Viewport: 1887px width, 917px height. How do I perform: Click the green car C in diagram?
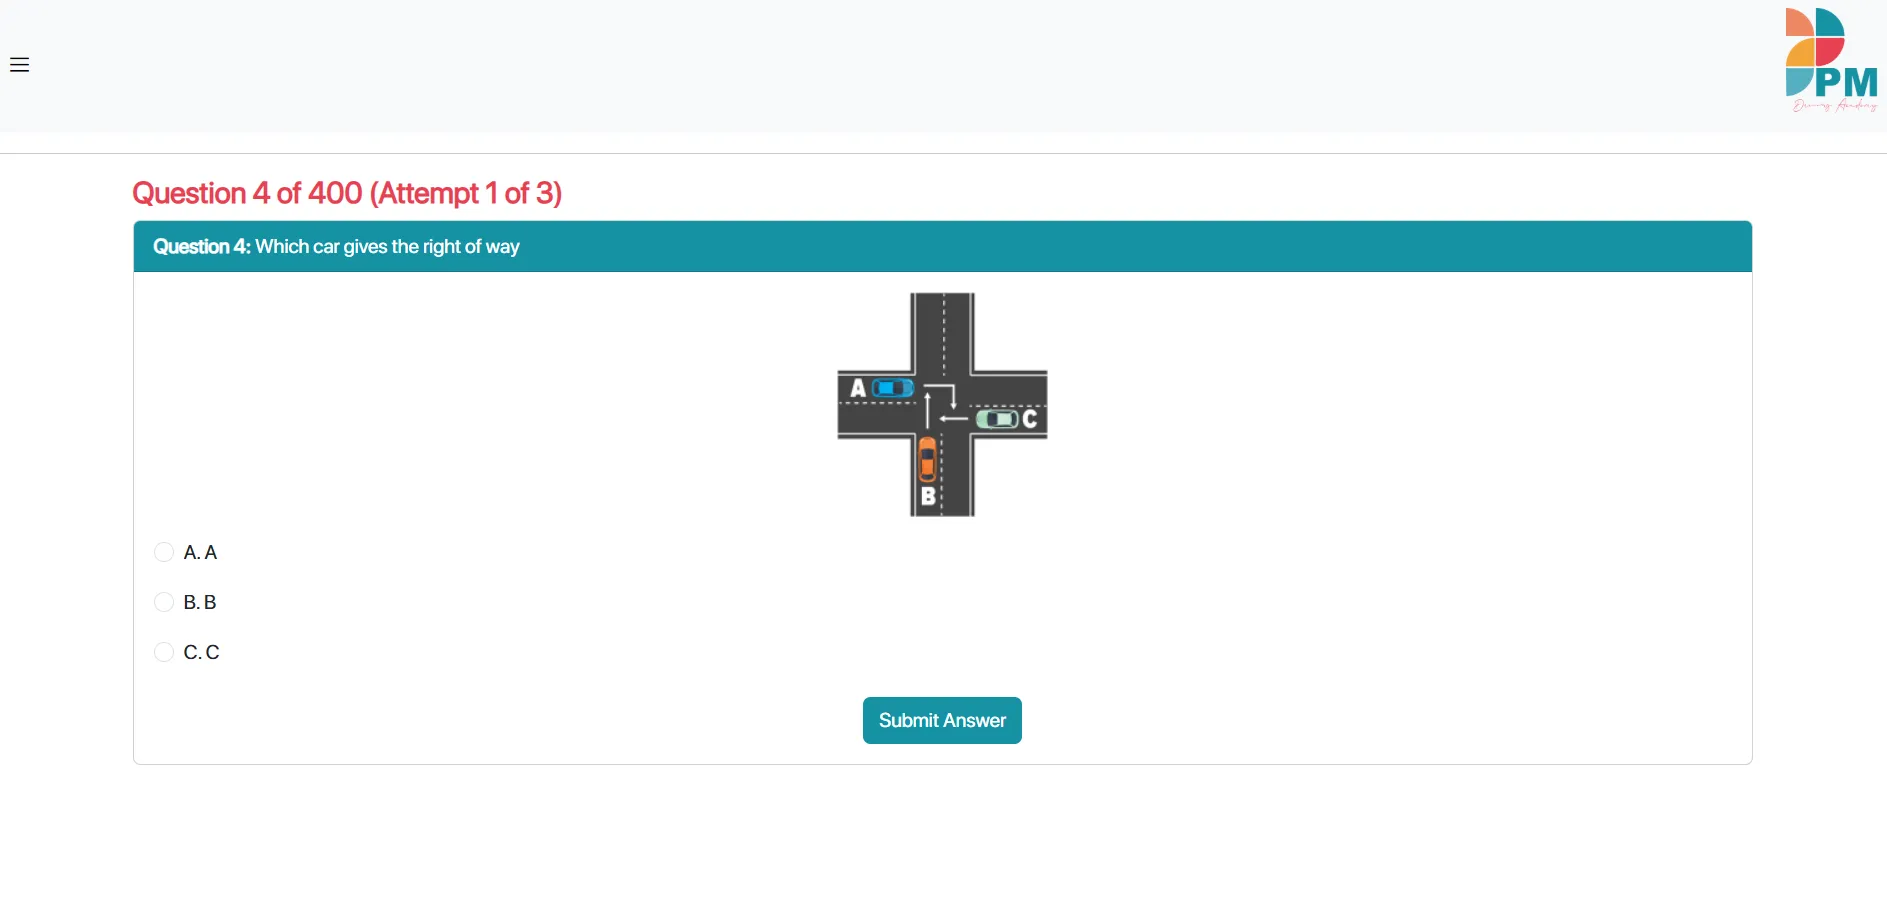997,419
